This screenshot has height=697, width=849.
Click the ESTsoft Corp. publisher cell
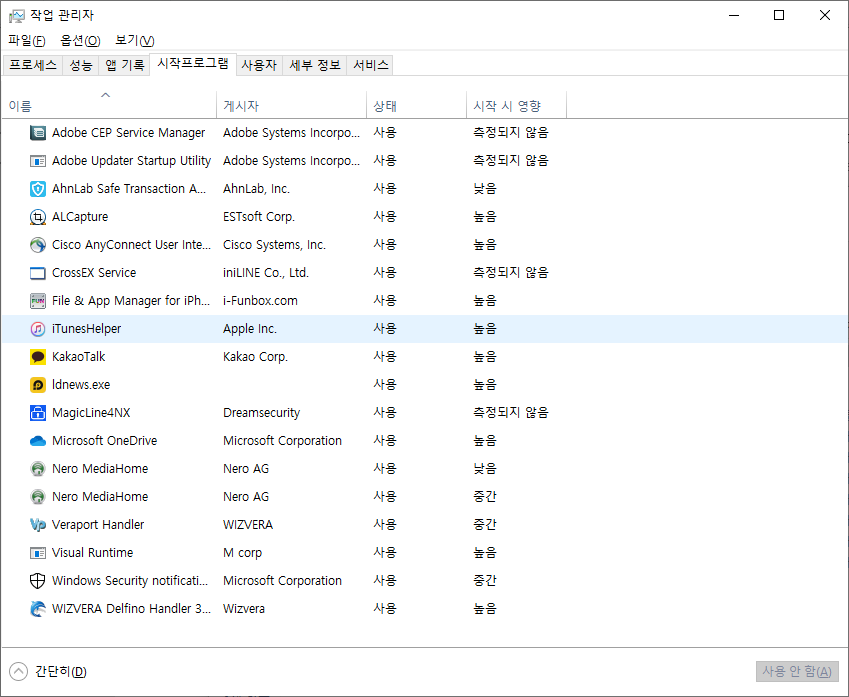point(259,217)
